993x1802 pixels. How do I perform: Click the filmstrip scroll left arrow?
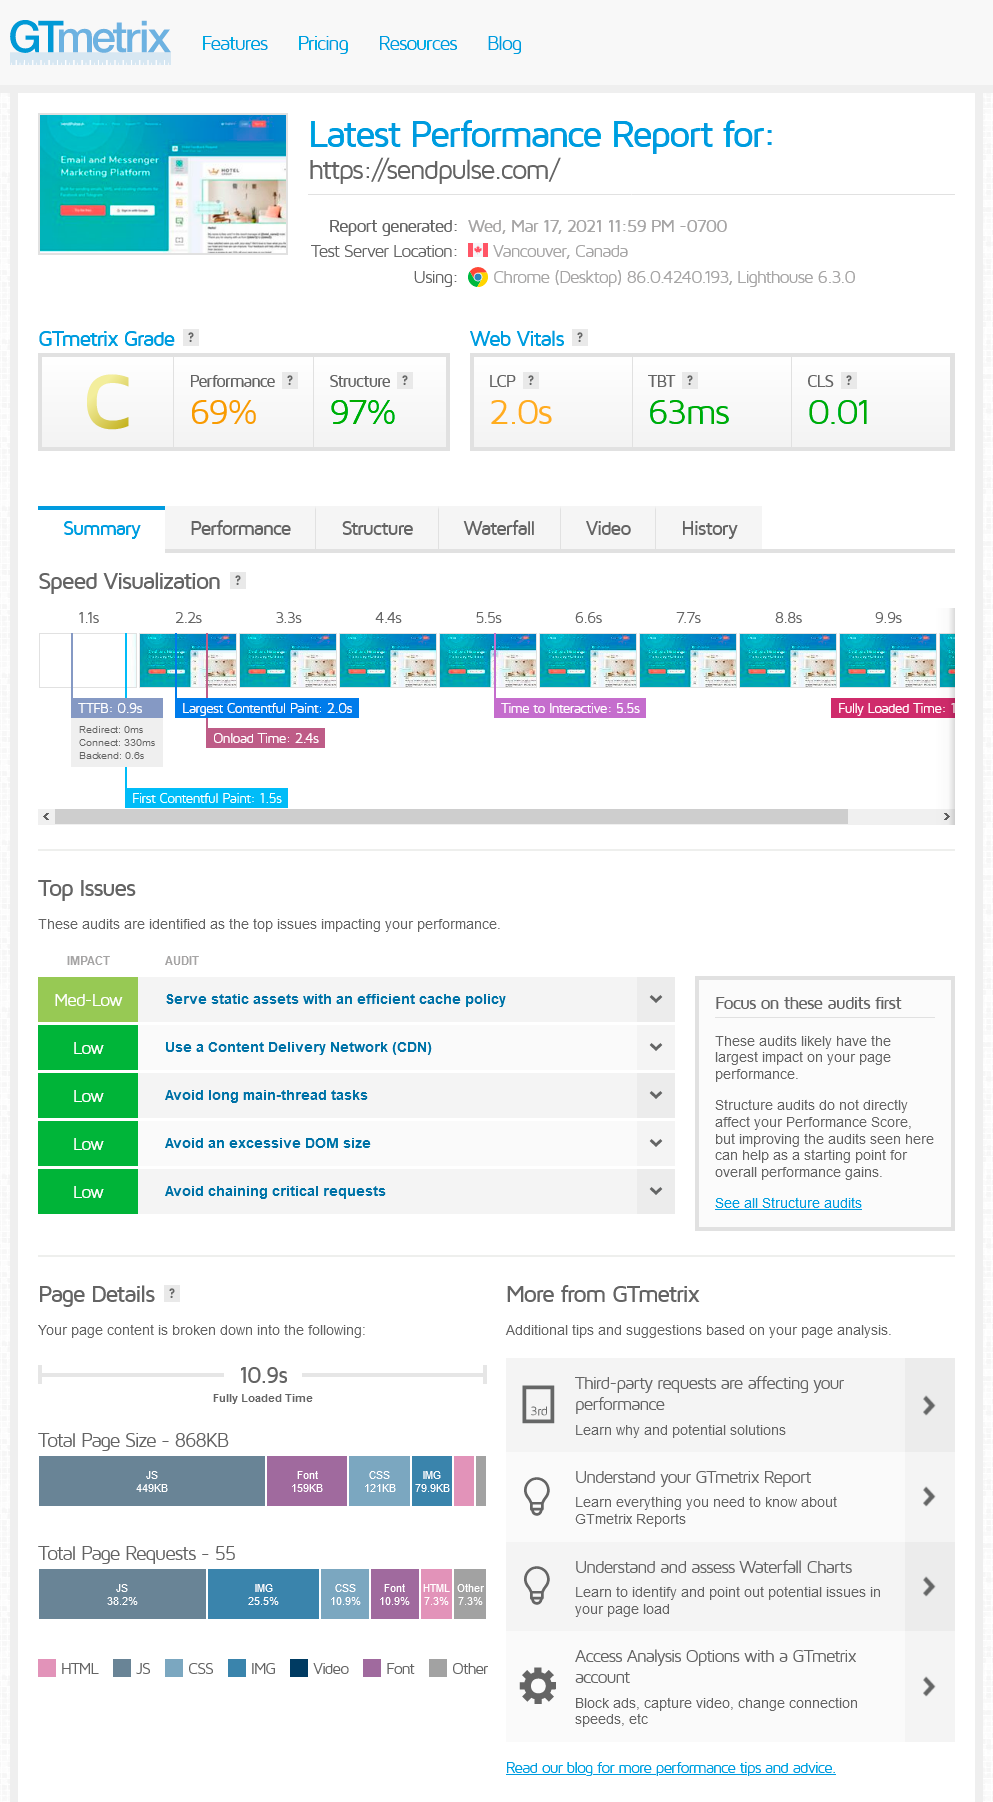pyautogui.click(x=46, y=817)
